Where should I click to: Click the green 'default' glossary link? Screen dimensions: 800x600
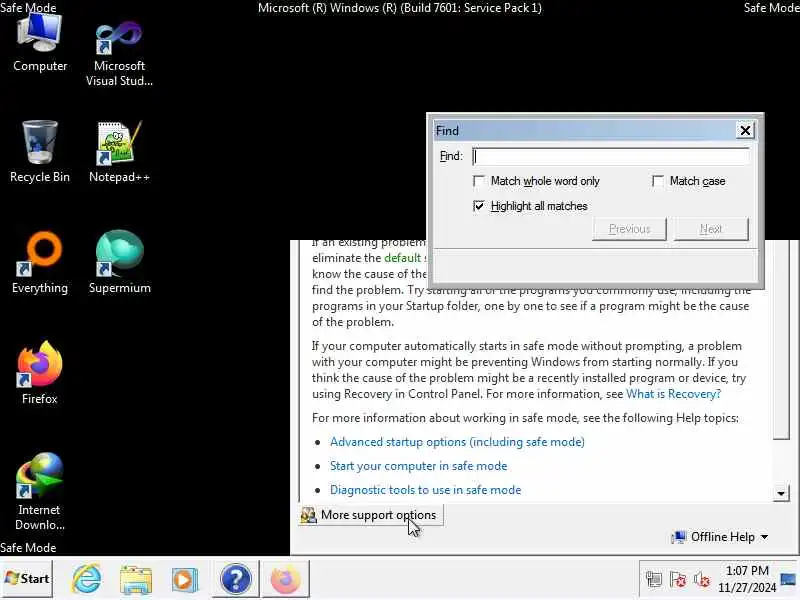(x=403, y=258)
